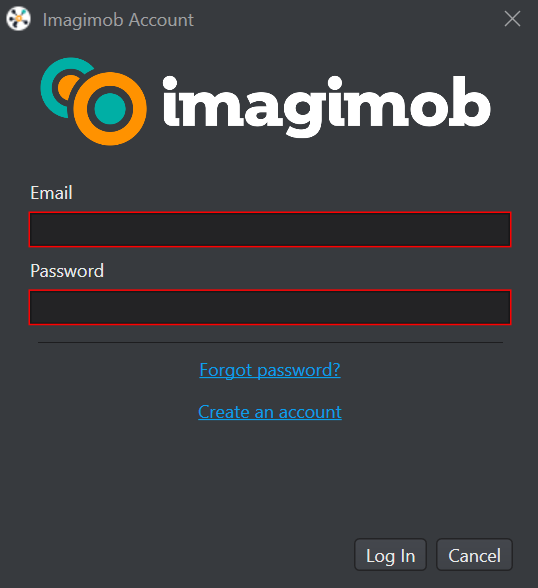Close the Imagimob Account dialog
538x588 pixels.
(512, 19)
